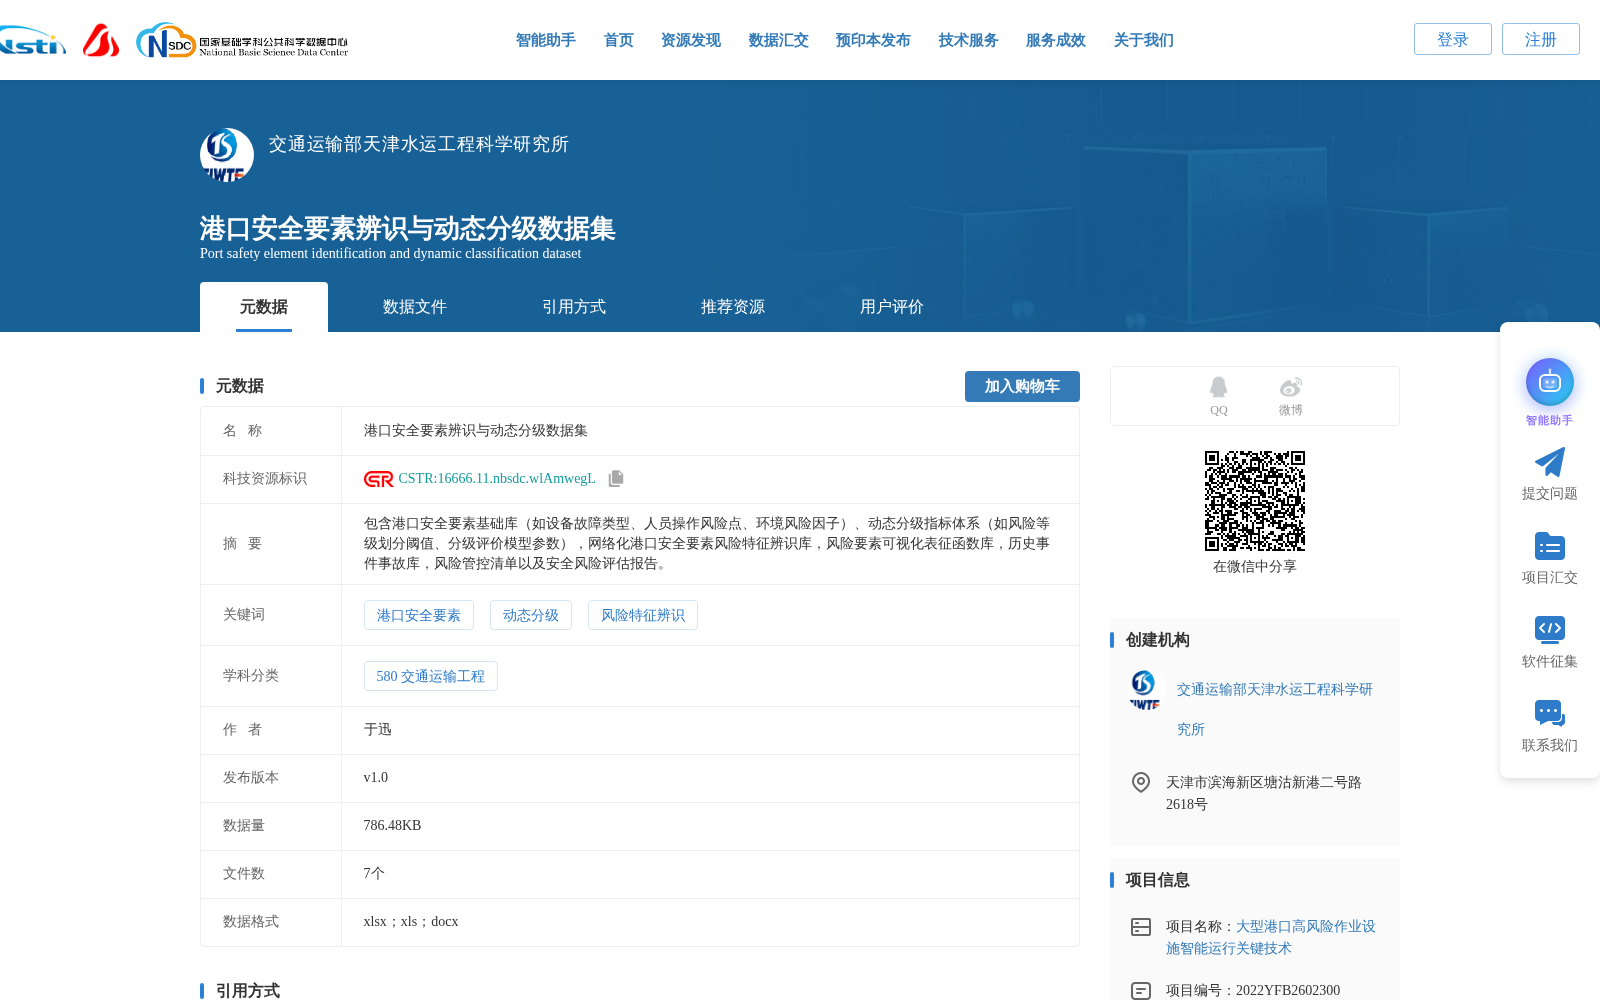Open 智能助手 in top navigation
Viewport: 1600px width, 1000px height.
546,40
